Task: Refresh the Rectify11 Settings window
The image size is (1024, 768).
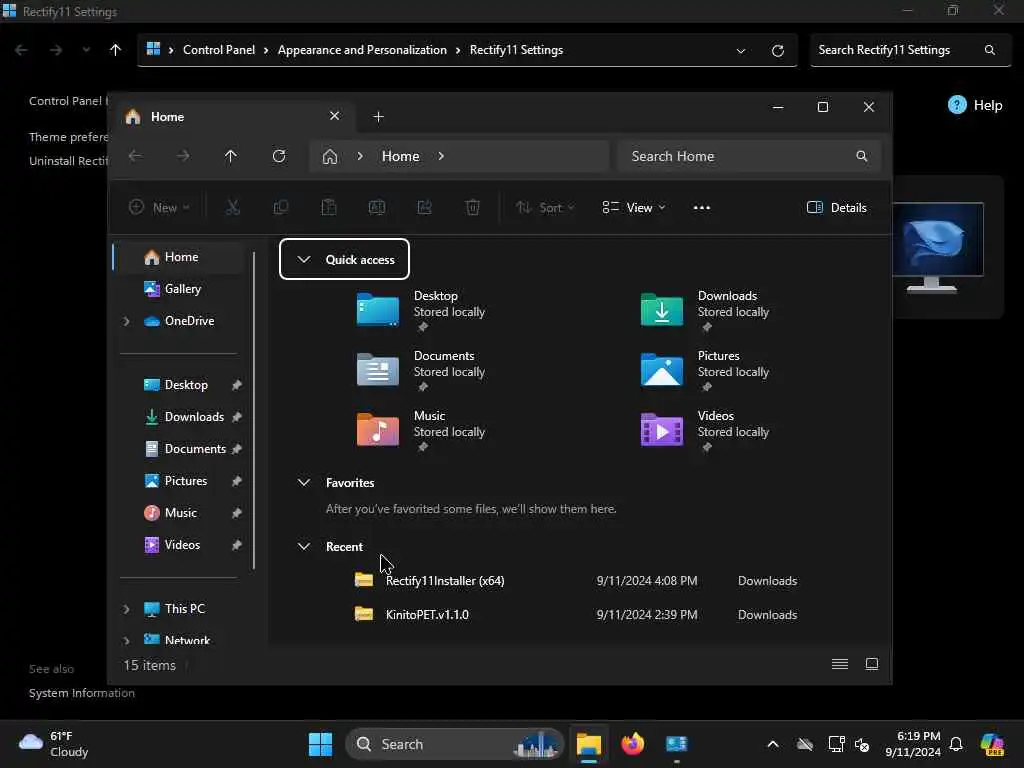Action: coord(777,50)
